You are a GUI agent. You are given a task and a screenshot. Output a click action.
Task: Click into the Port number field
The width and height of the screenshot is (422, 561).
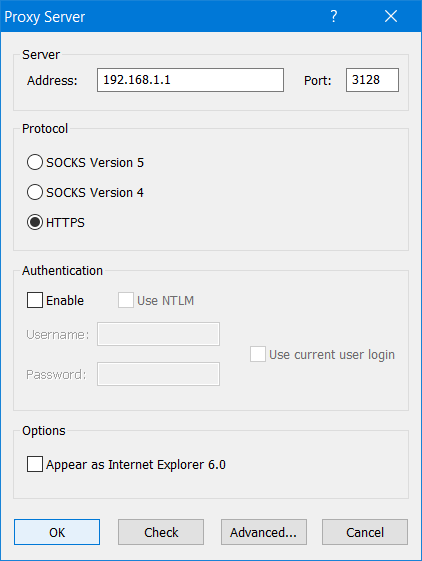pyautogui.click(x=372, y=80)
